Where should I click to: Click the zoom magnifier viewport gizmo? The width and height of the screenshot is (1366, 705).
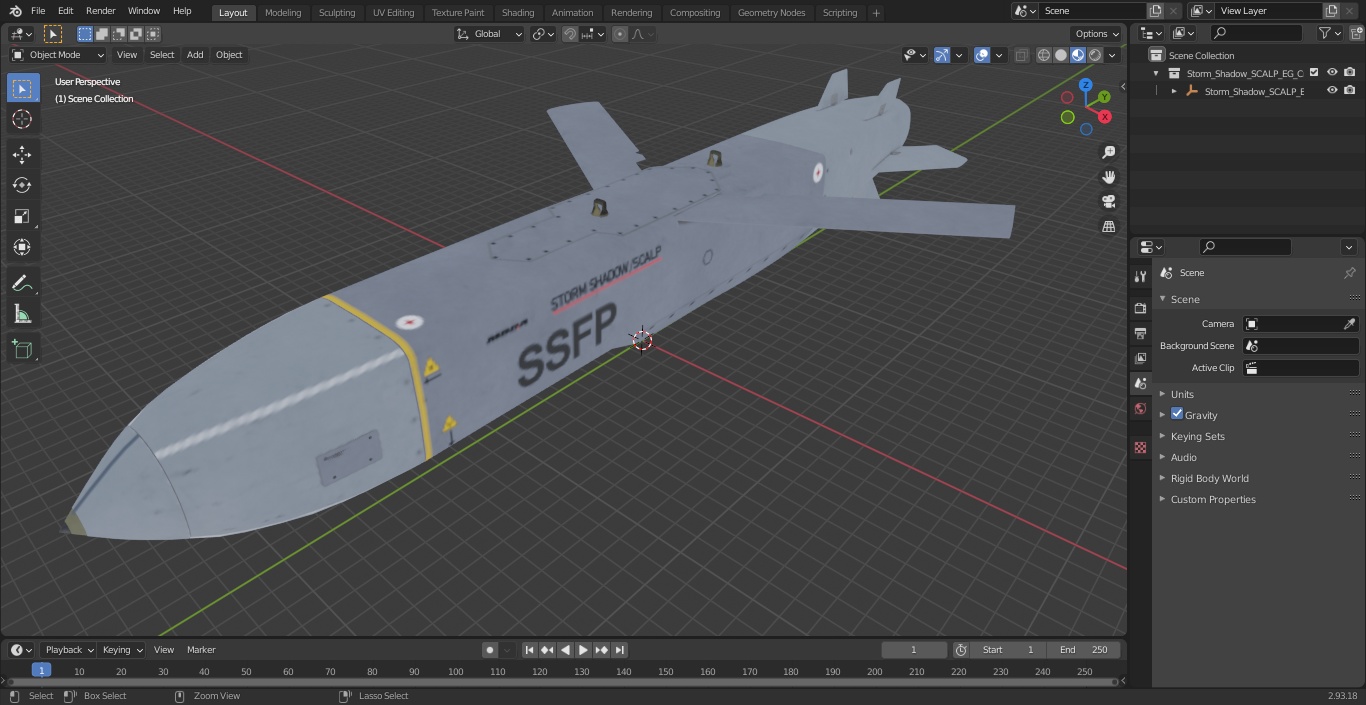(x=1108, y=152)
